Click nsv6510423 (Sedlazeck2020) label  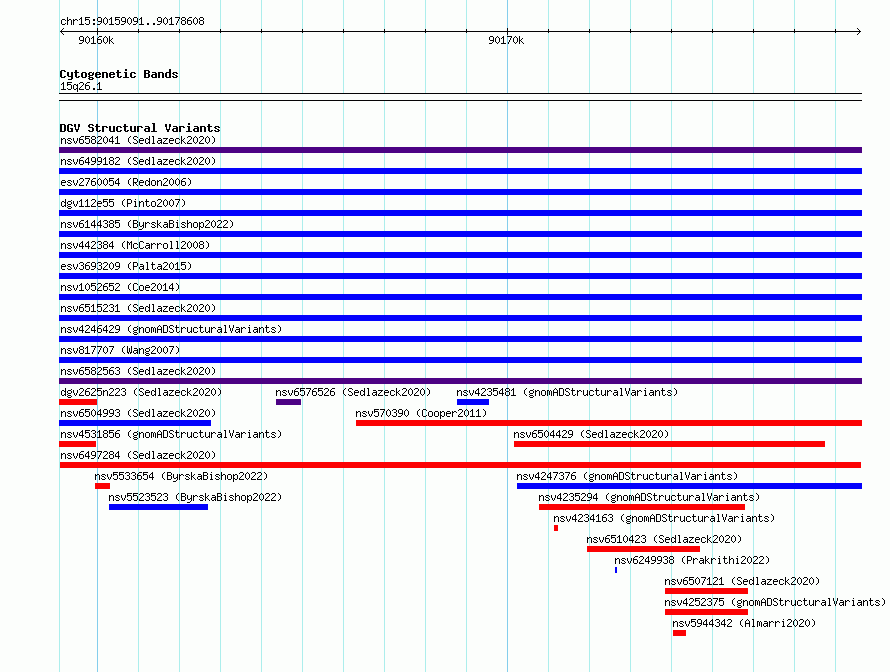click(x=664, y=539)
